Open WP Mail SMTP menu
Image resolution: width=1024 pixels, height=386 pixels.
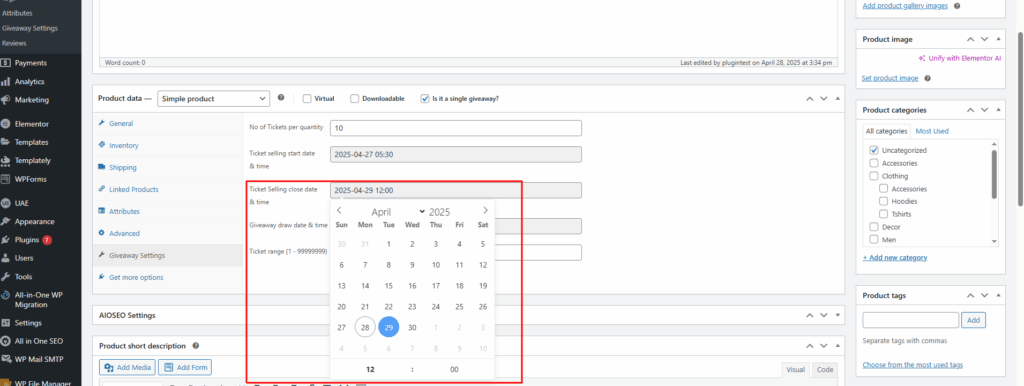(39, 359)
